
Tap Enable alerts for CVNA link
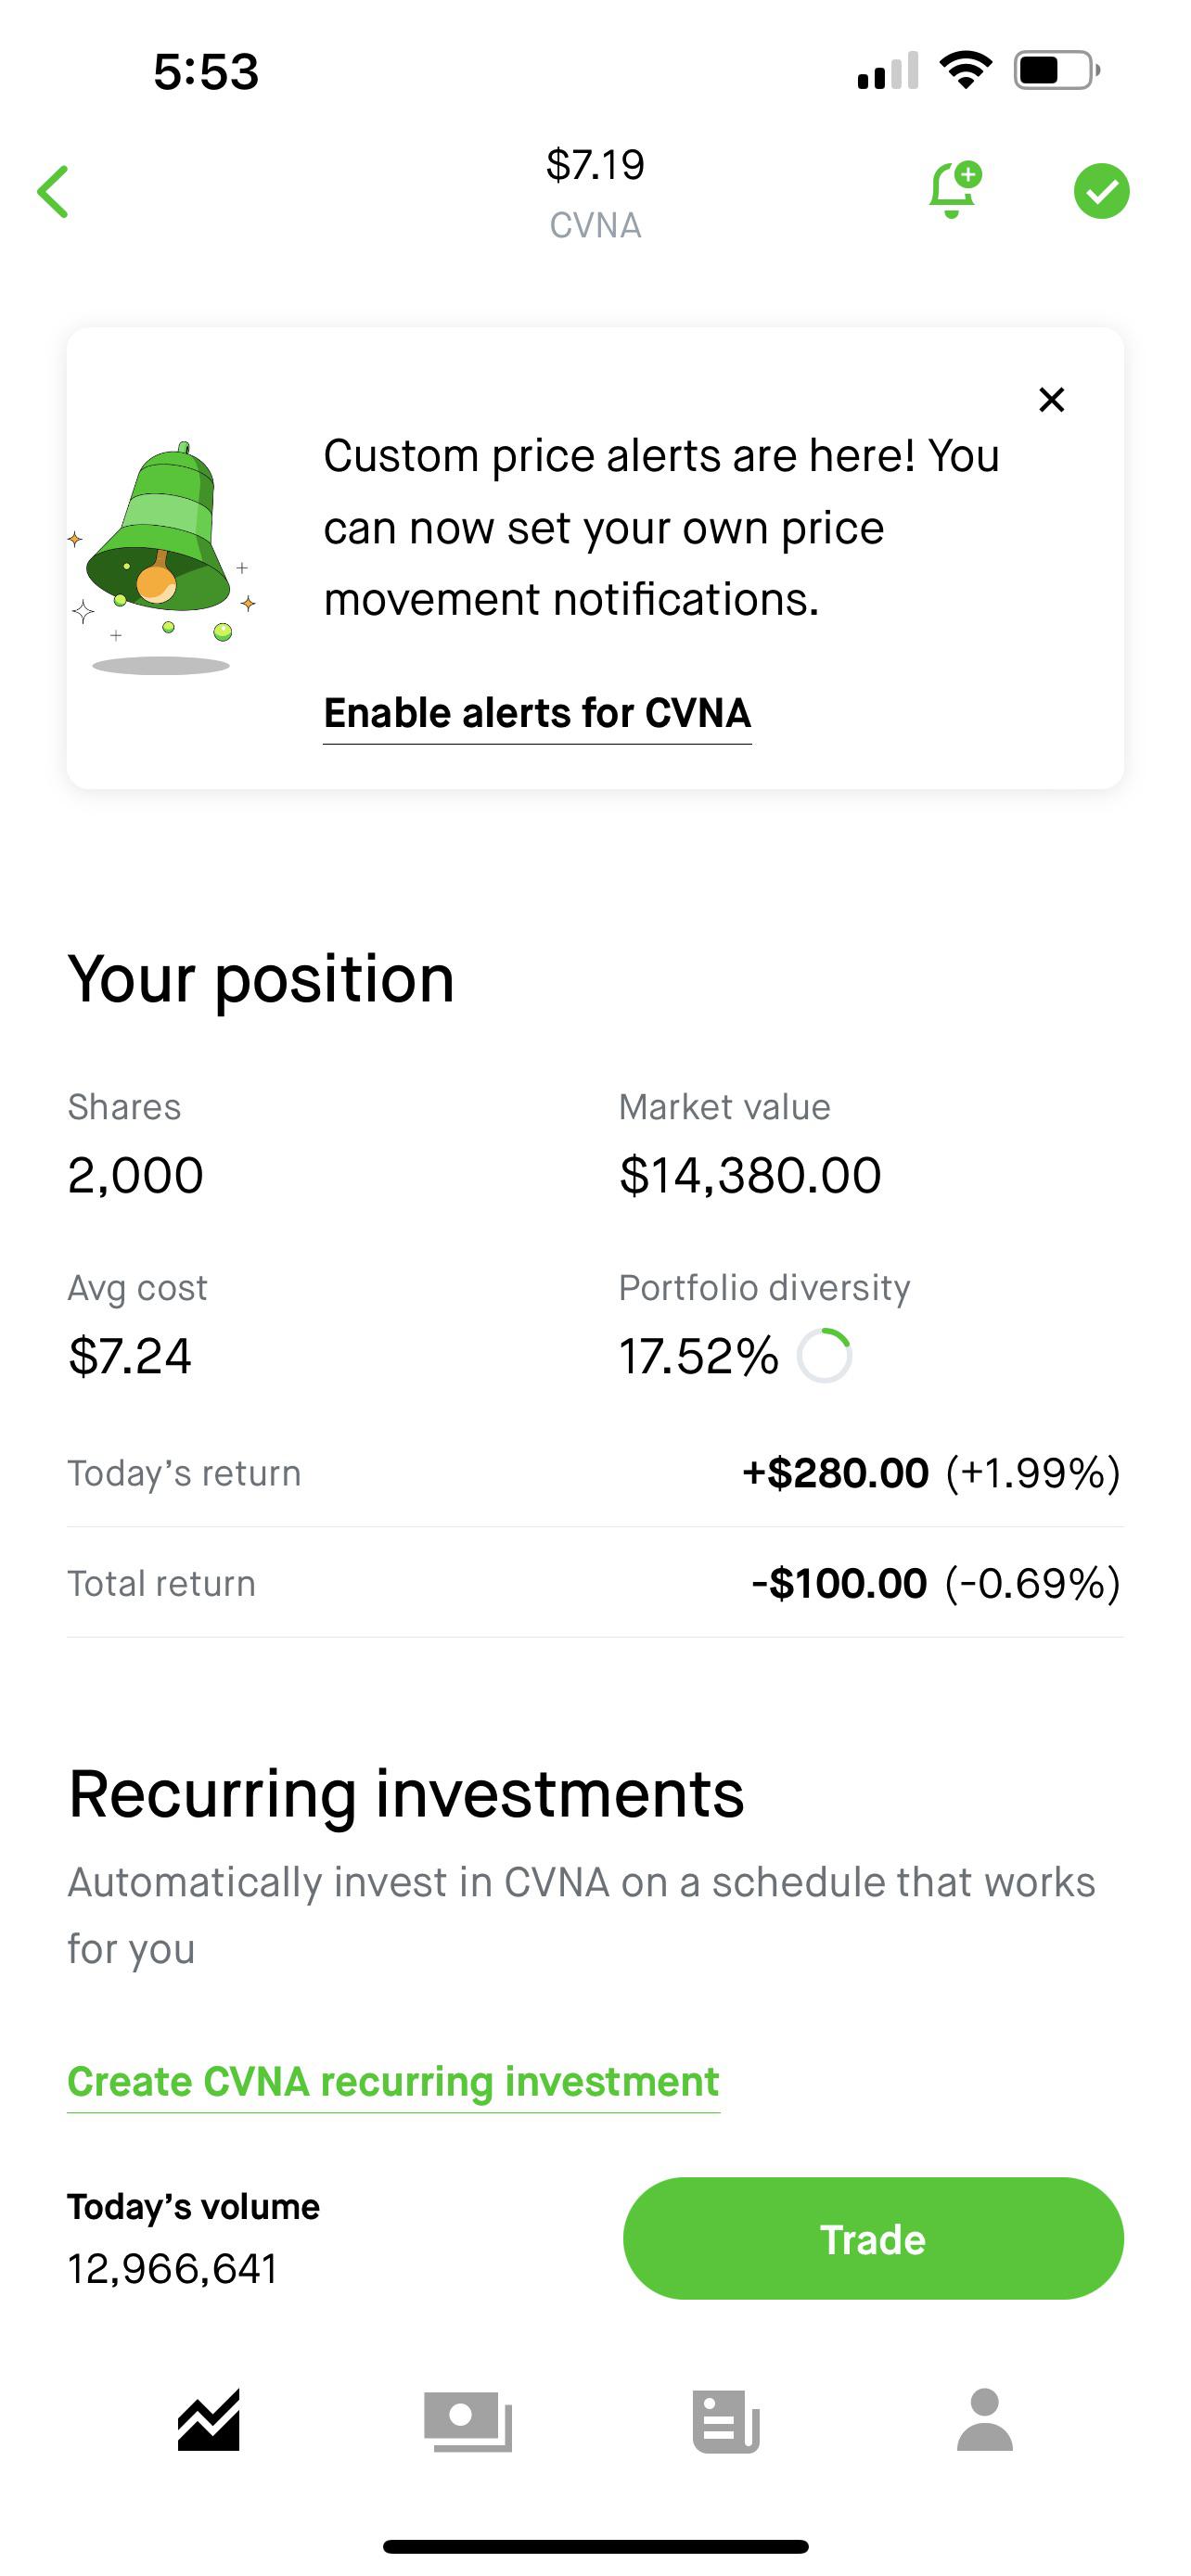pyautogui.click(x=537, y=714)
